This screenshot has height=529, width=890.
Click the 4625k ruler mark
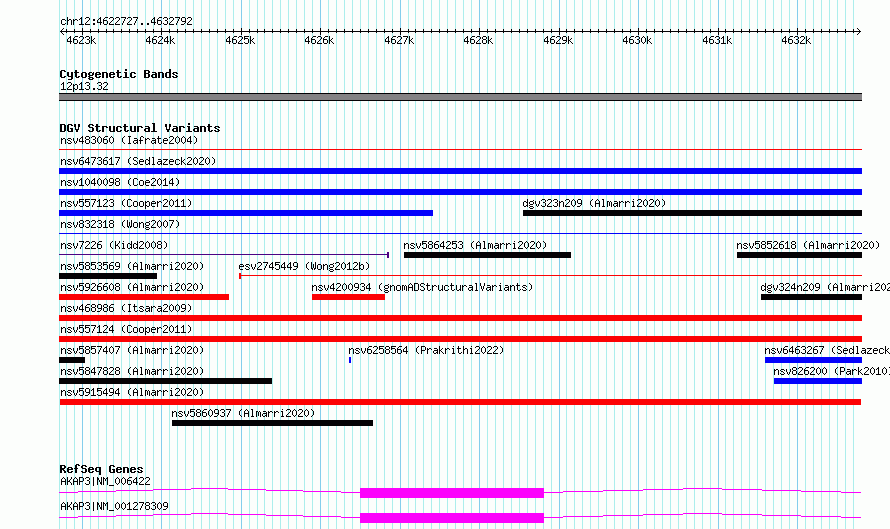point(240,40)
